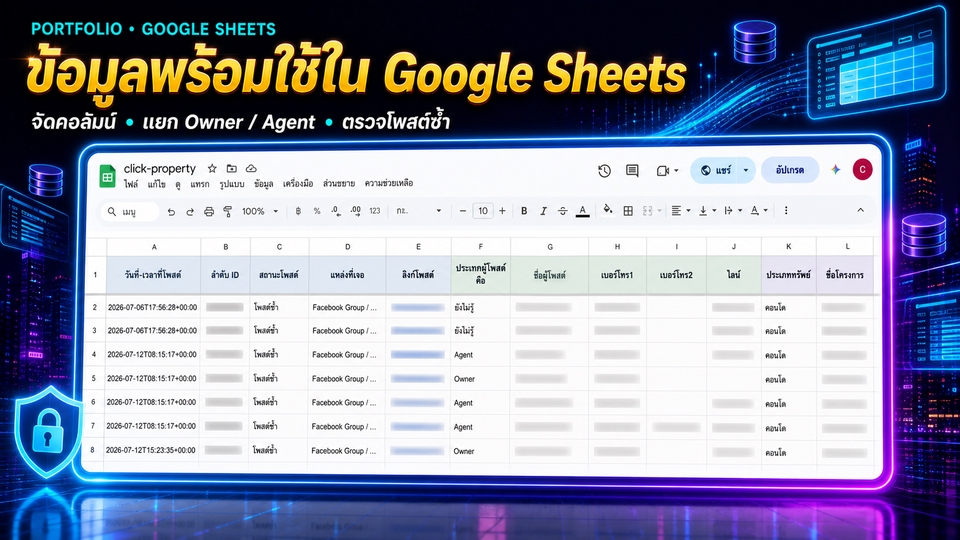The image size is (960, 540).
Task: Format as percent
Action: click(x=317, y=211)
